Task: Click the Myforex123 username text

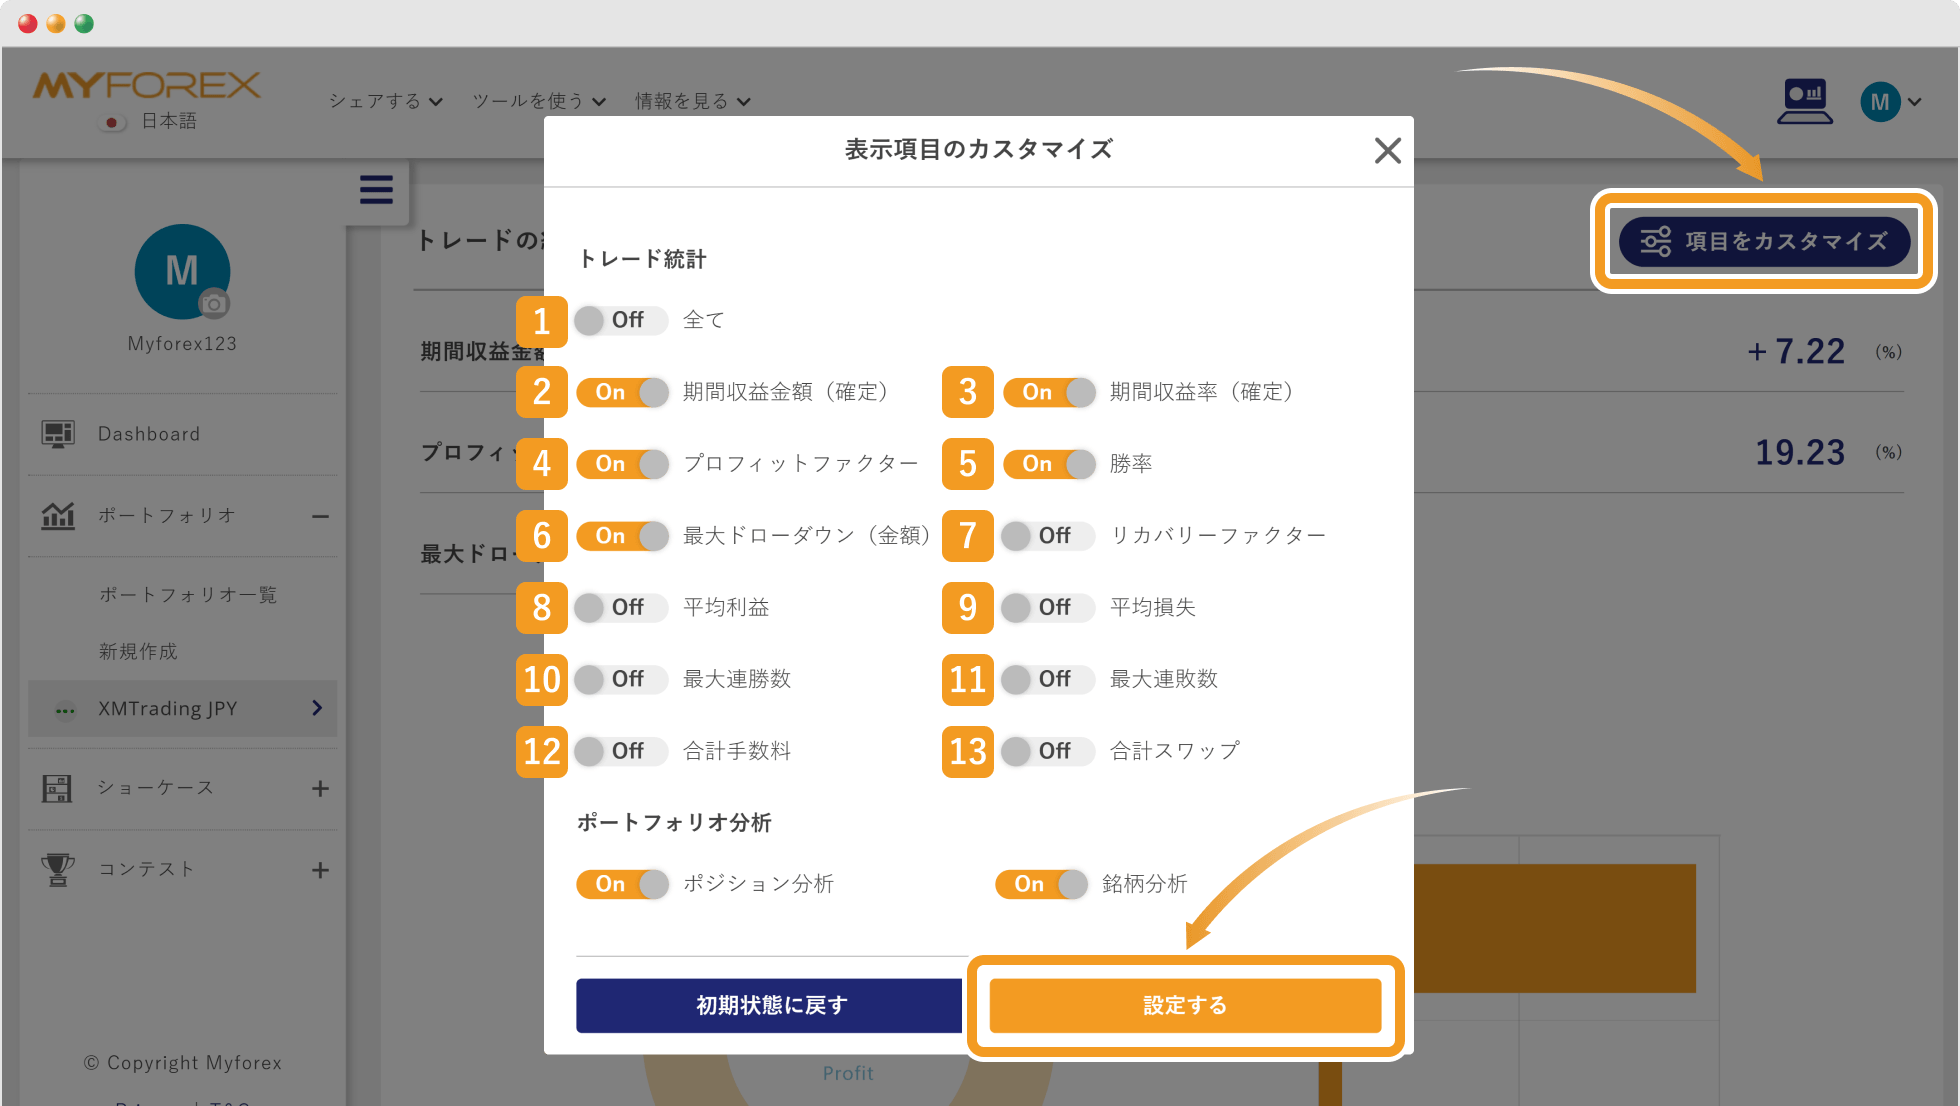Action: (182, 344)
